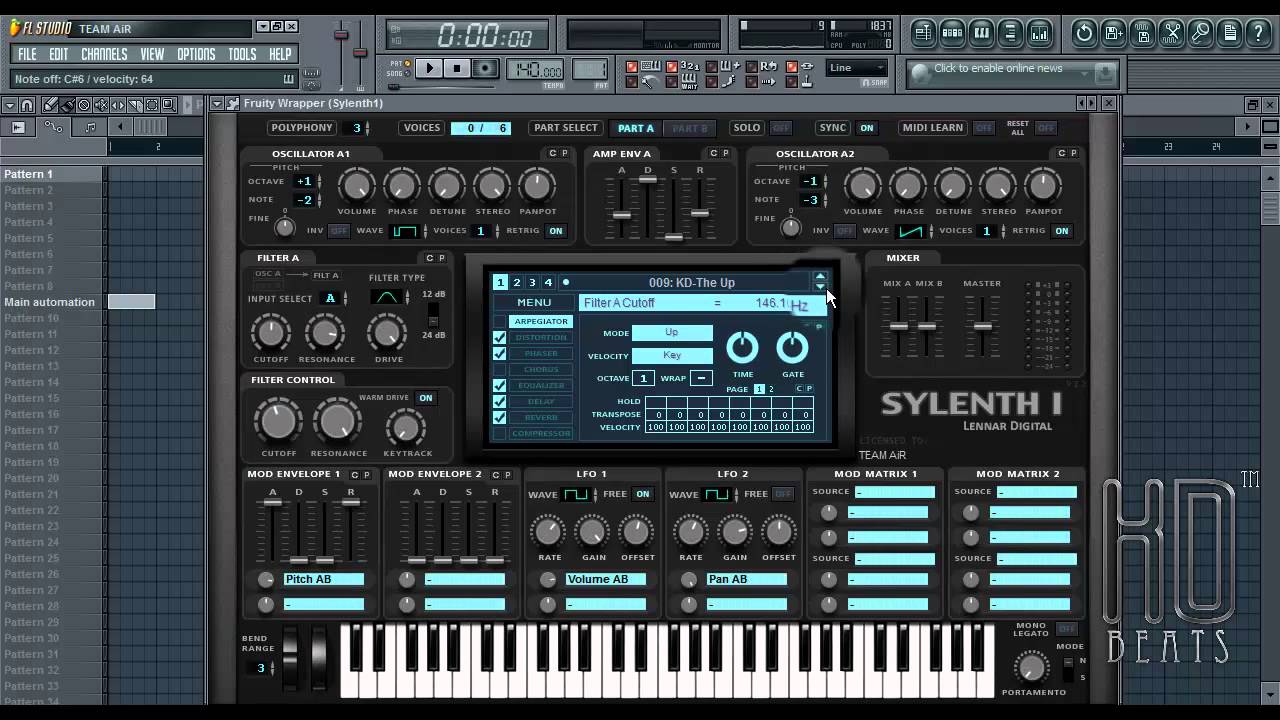The width and height of the screenshot is (1280, 720).
Task: Adjust the MIX A fader
Action: pyautogui.click(x=898, y=327)
